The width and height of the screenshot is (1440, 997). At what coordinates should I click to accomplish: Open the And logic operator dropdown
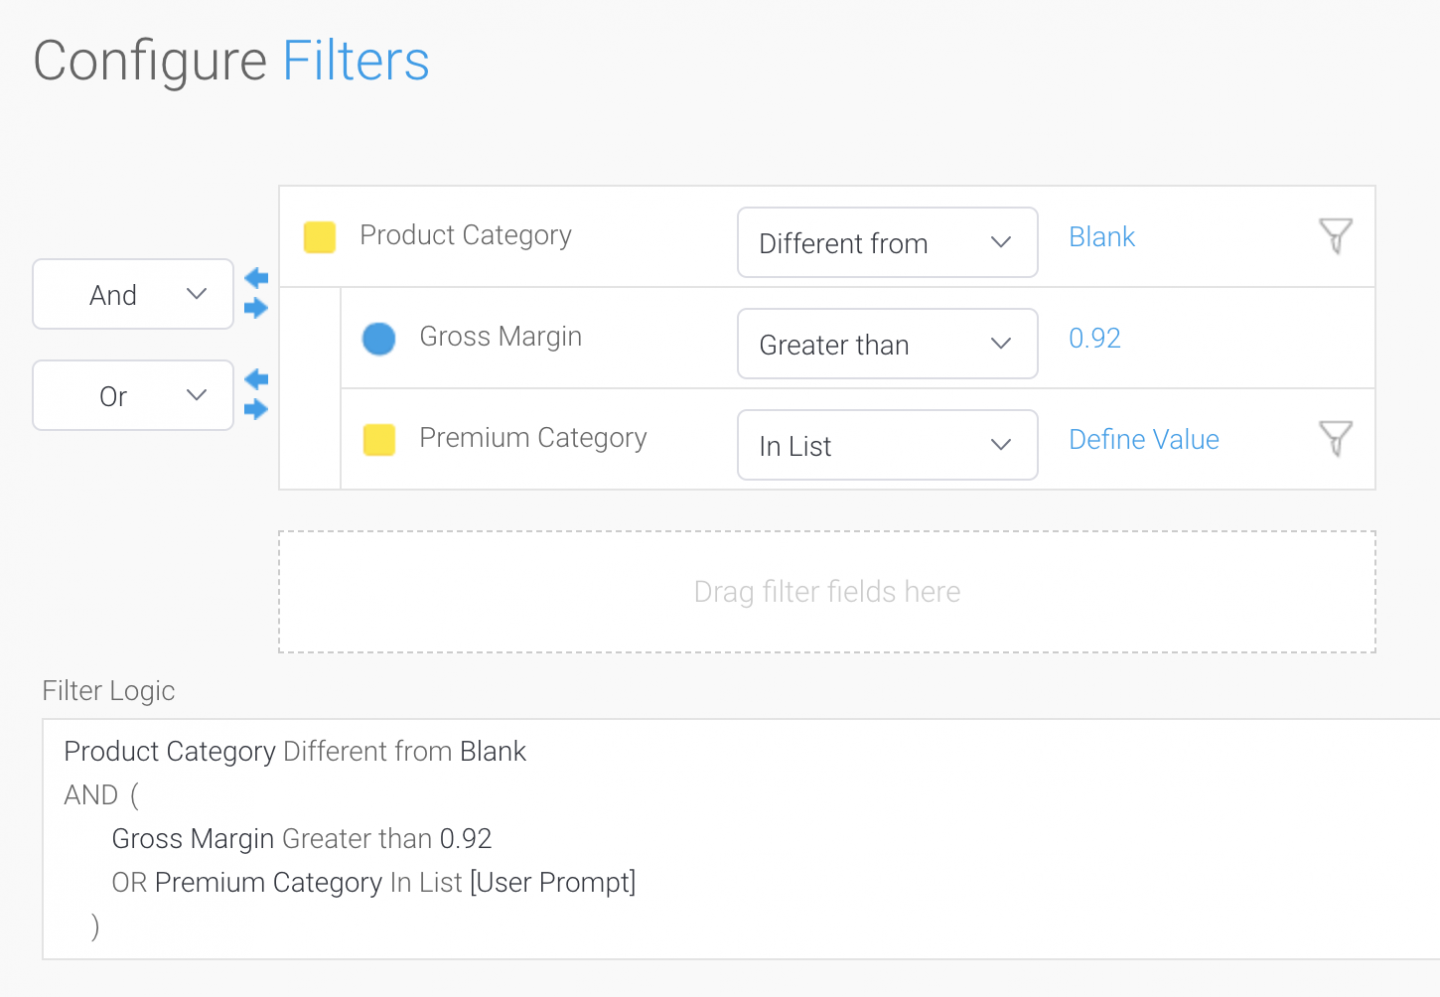[132, 294]
